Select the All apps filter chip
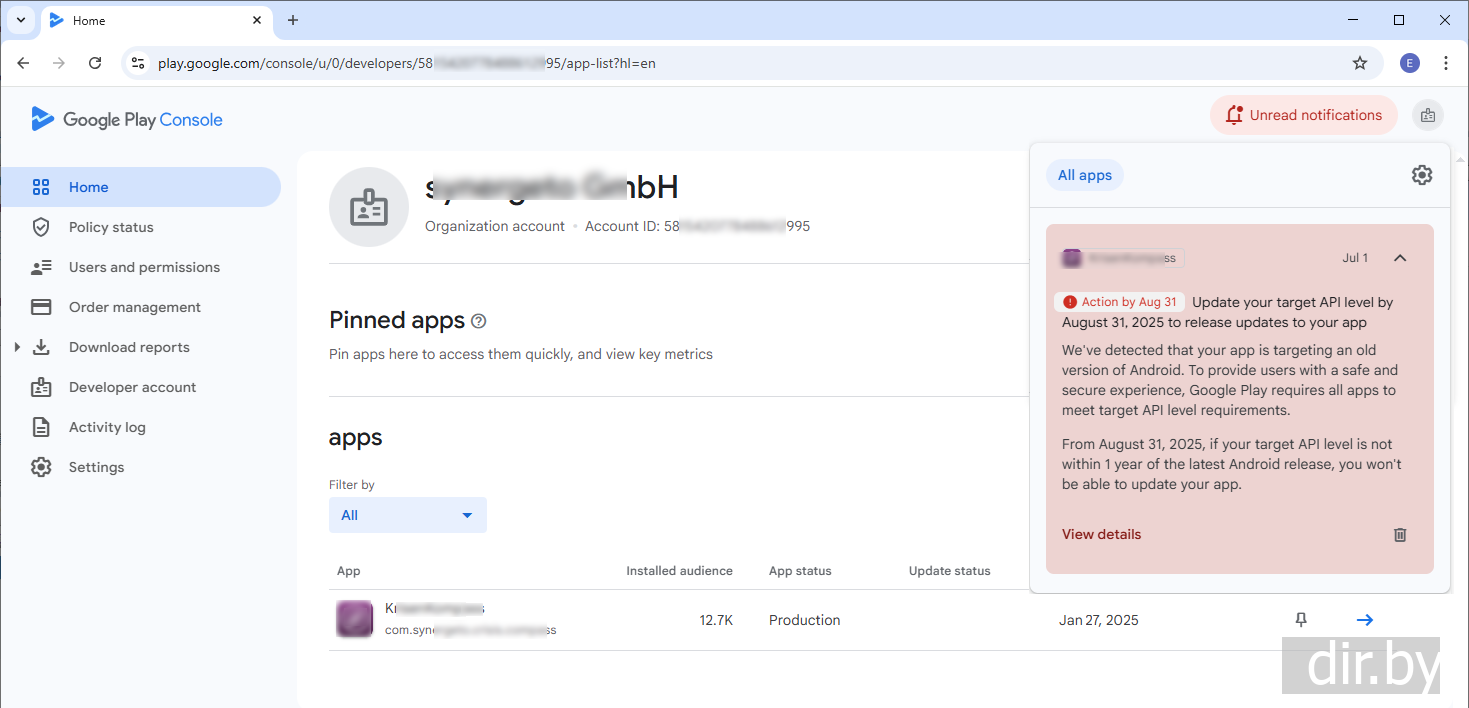1469x708 pixels. coord(1085,175)
